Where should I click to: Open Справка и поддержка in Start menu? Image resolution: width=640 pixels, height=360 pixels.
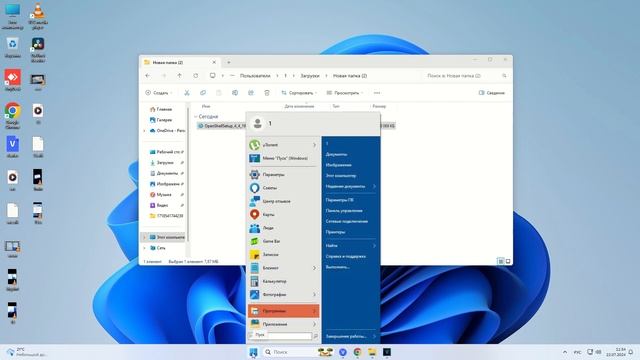[x=346, y=256]
